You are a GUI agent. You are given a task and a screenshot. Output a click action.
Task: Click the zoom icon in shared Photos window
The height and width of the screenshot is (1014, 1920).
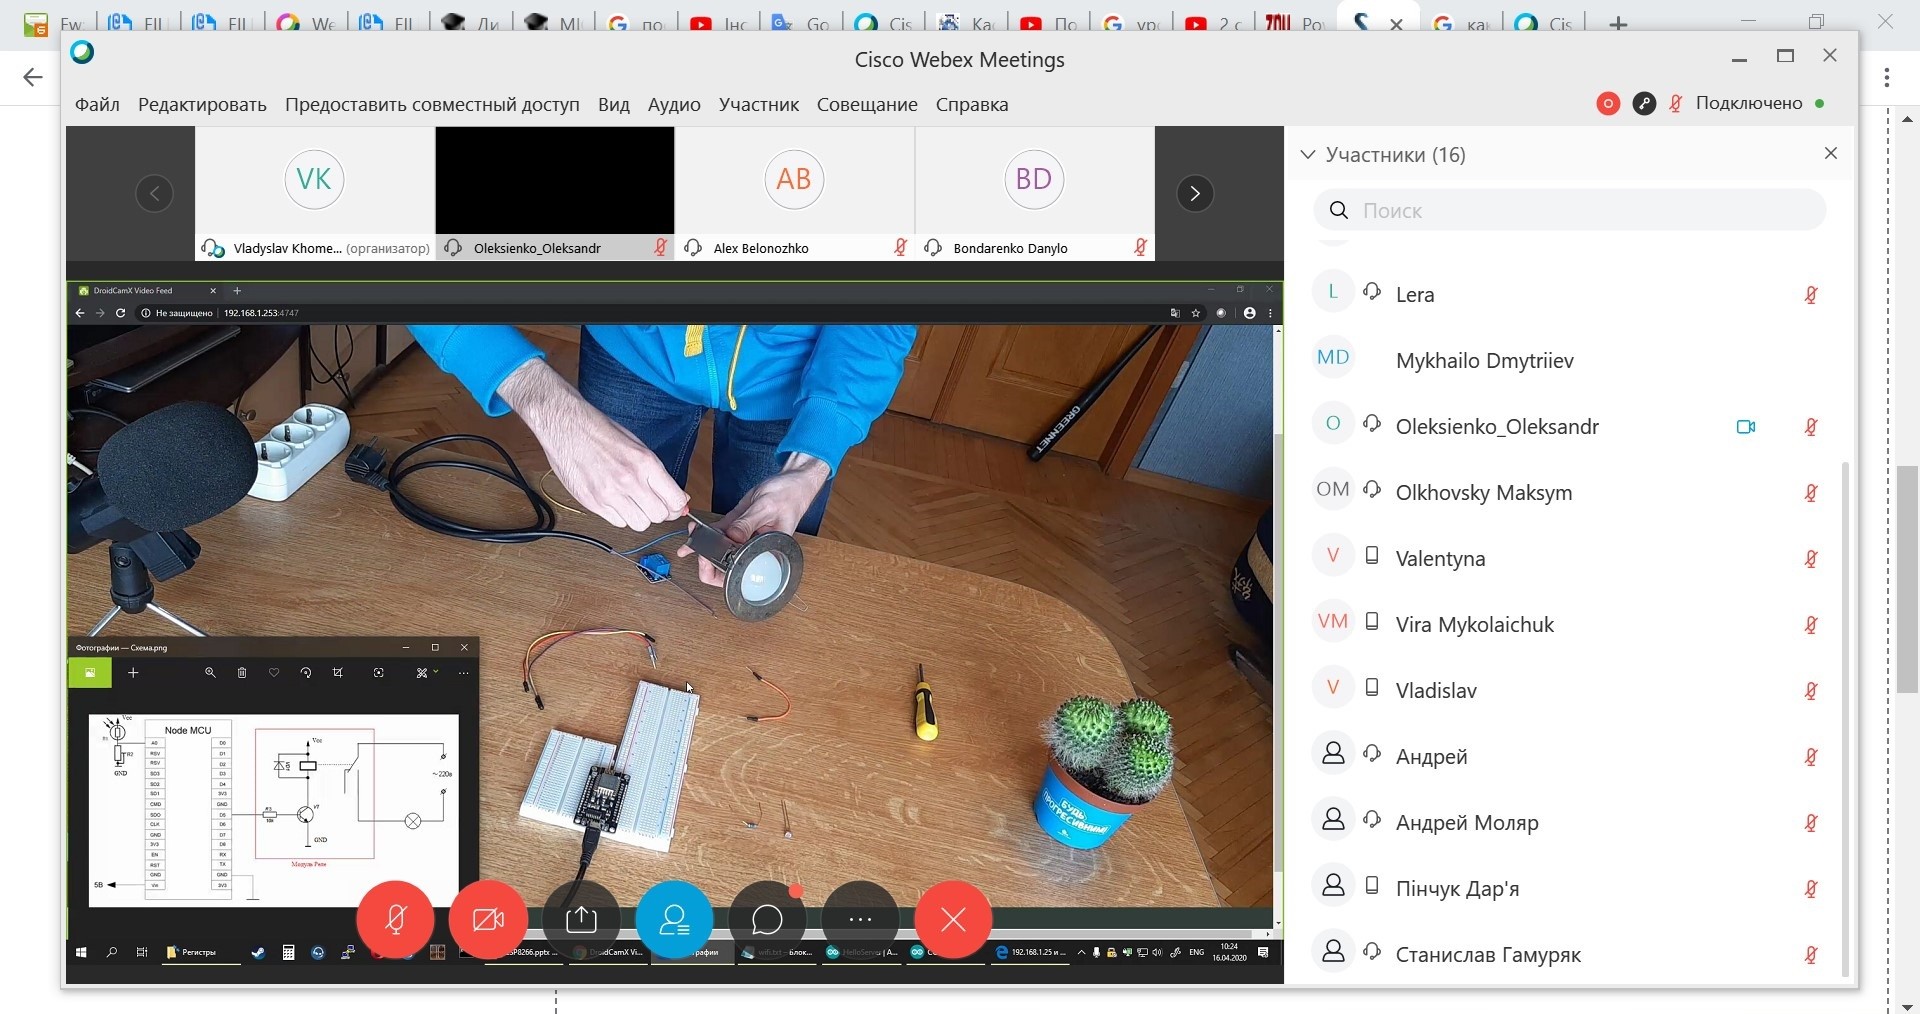click(210, 673)
